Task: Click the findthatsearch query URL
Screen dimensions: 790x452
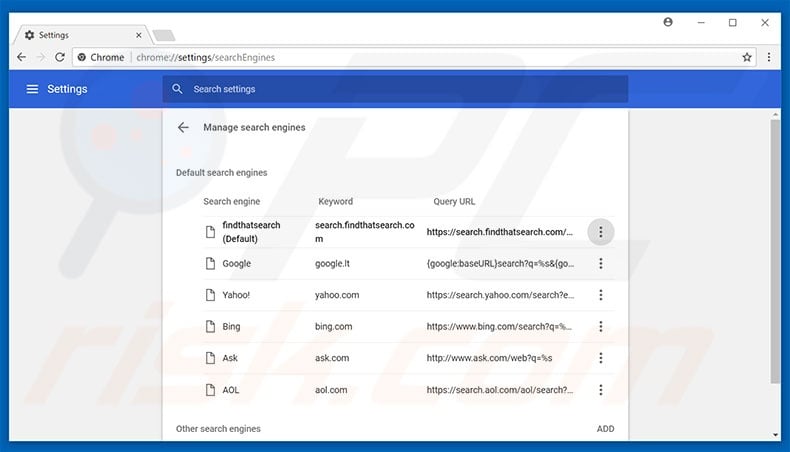Action: coord(500,232)
